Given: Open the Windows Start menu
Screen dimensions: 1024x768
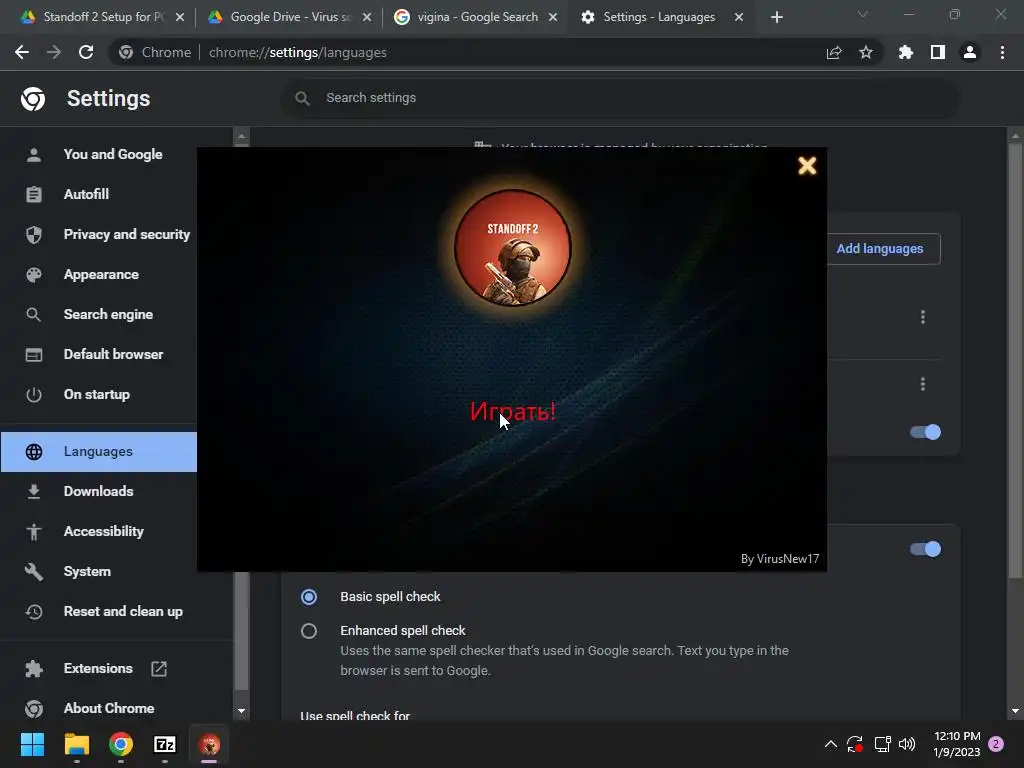Looking at the screenshot, I should coord(32,744).
